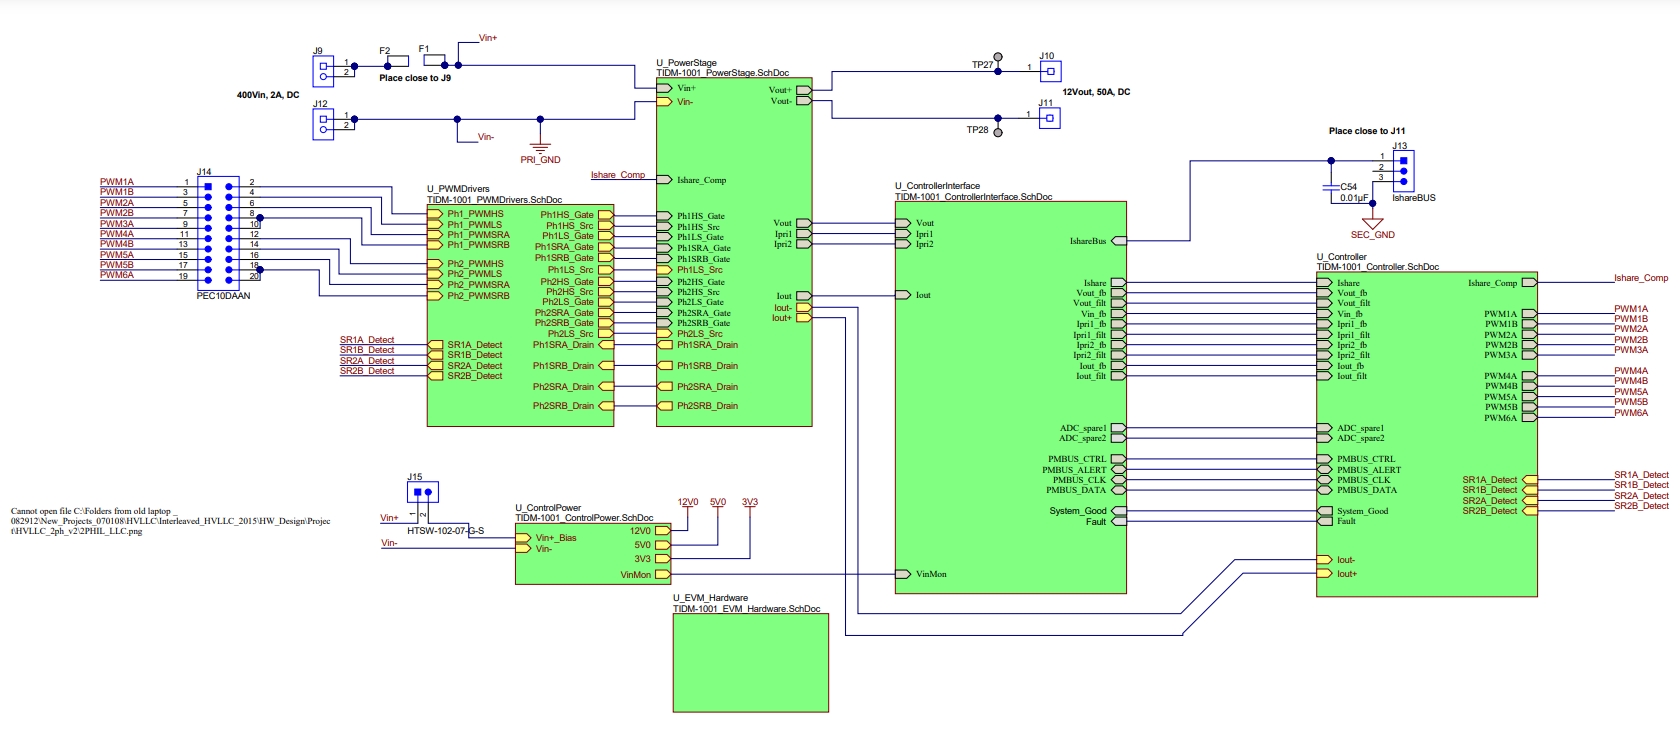Select the 12V0 power net label

coord(687,502)
